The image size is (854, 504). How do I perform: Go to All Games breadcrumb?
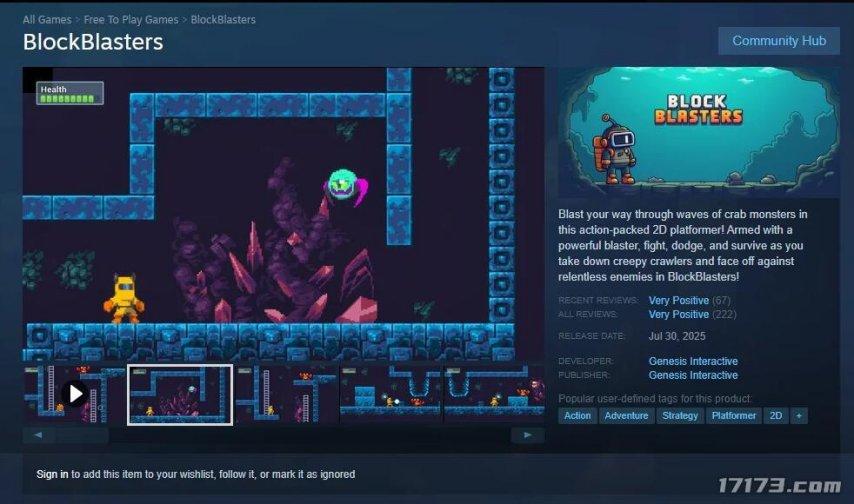[47, 20]
